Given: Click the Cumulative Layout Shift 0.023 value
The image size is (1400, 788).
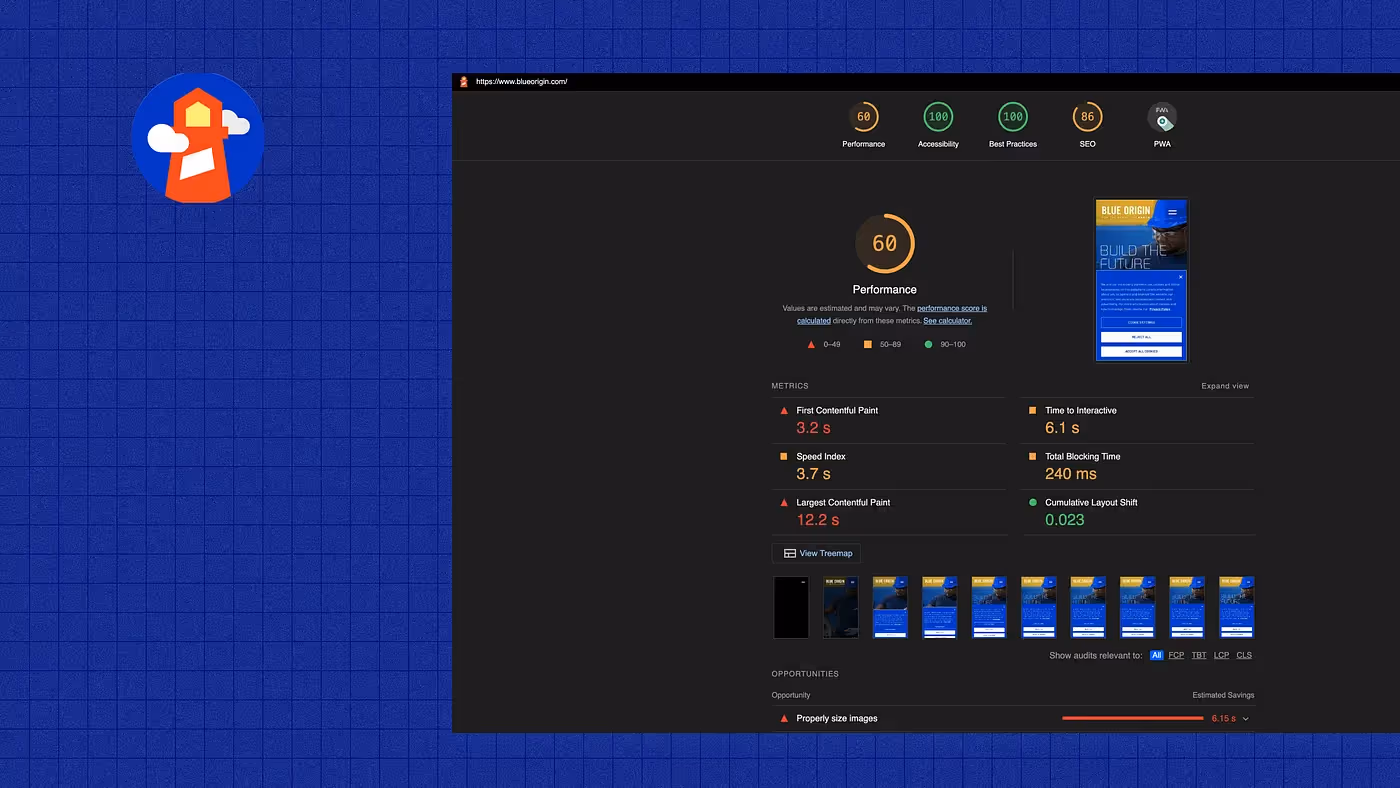Looking at the screenshot, I should coord(1065,520).
